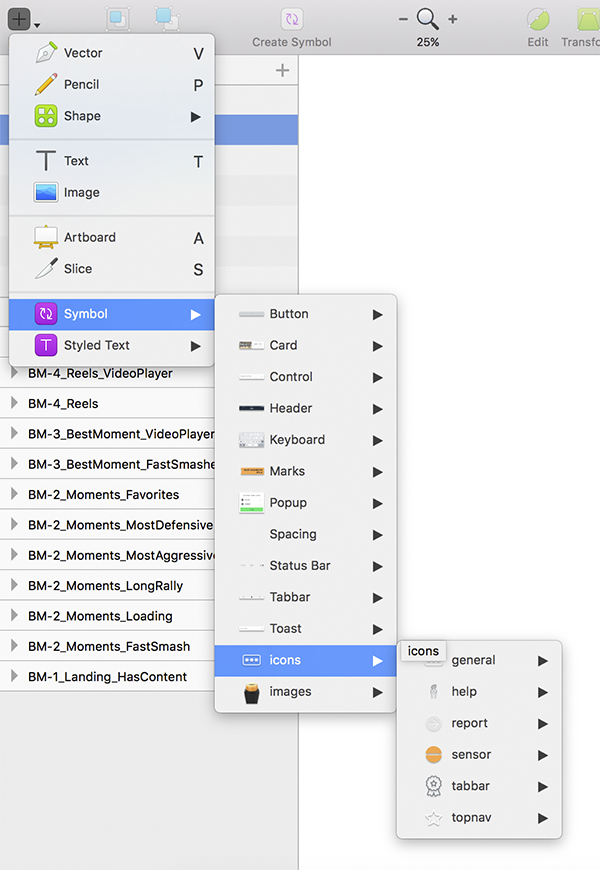Expand the BM-2_Moments_Favorites artboard

point(15,494)
